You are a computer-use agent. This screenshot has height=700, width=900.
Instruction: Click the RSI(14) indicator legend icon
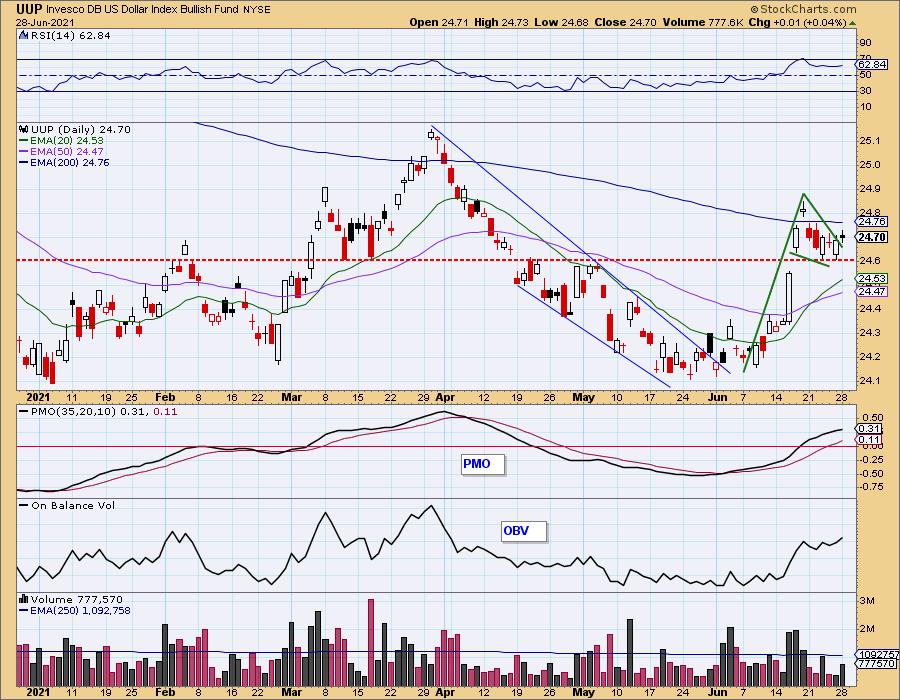(24, 35)
